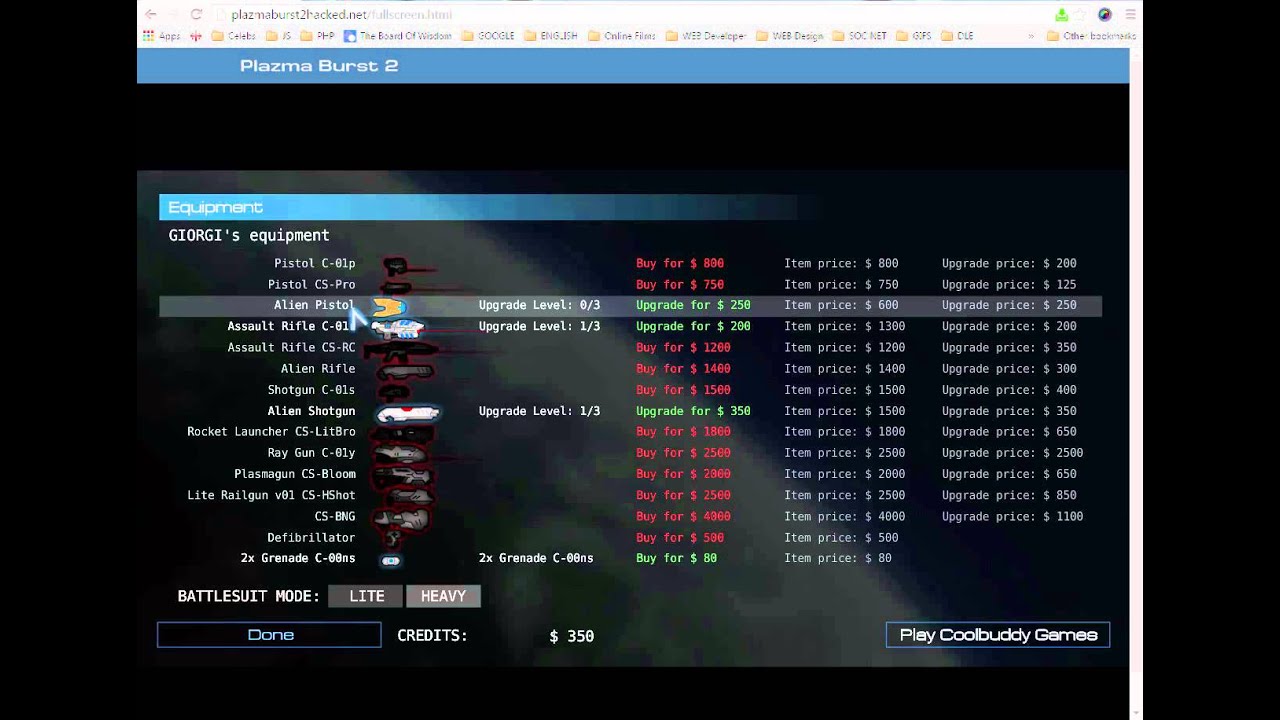Select HEAVY battlesuit mode
This screenshot has height=720, width=1280.
tap(443, 596)
